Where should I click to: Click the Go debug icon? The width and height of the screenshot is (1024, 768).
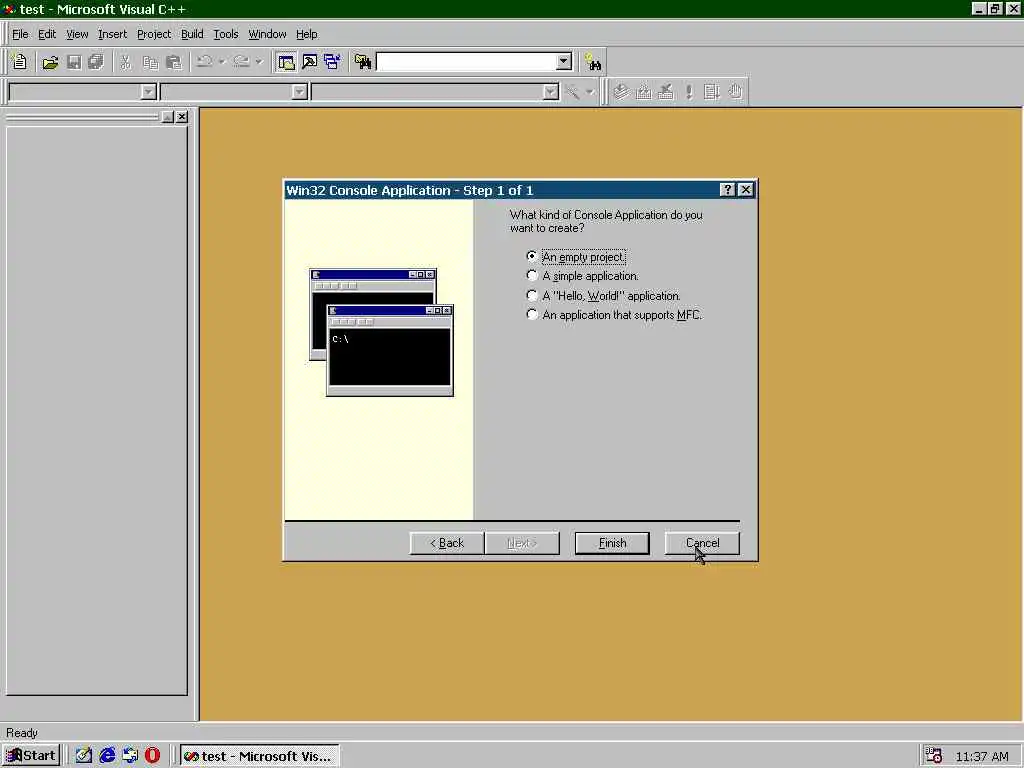(x=712, y=92)
